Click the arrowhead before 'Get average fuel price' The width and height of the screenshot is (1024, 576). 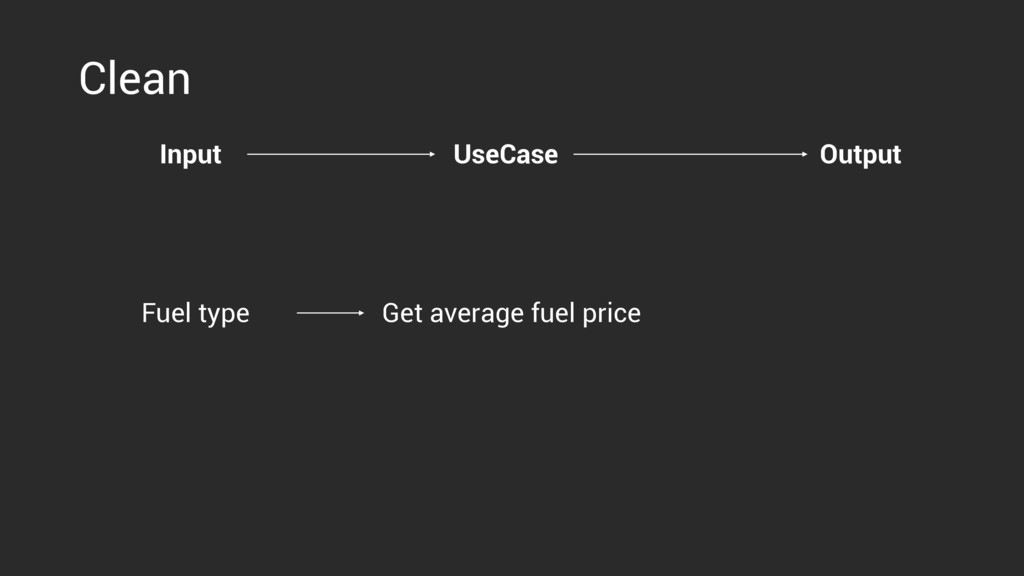click(361, 313)
